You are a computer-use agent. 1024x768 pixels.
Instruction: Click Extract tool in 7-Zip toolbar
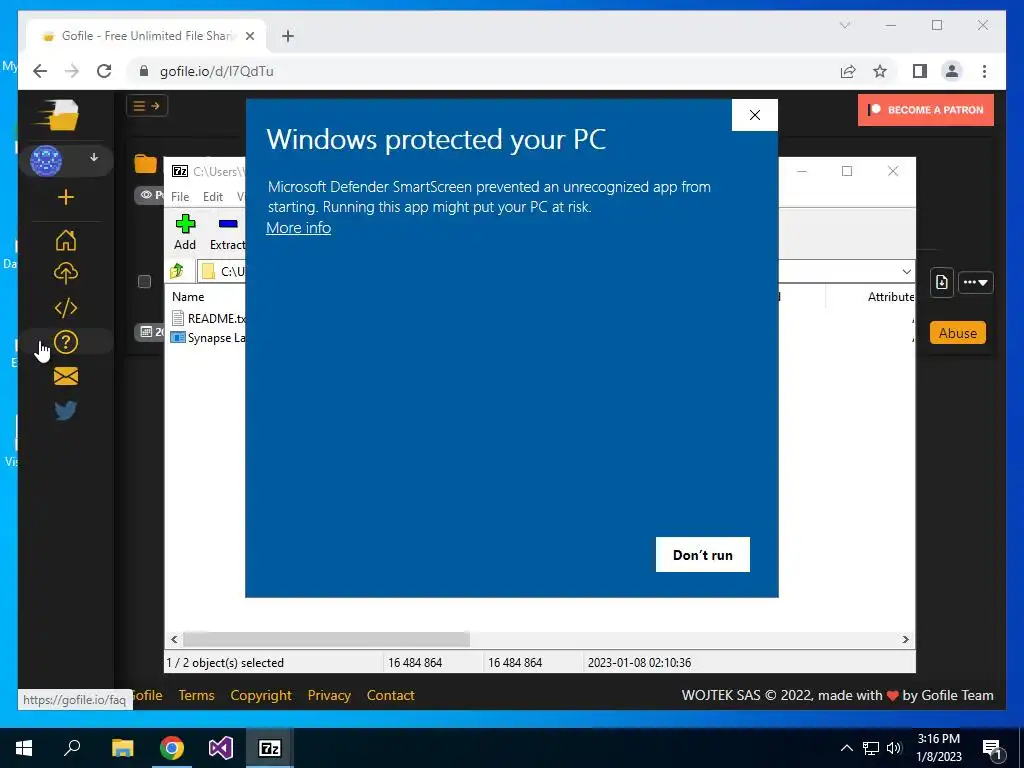click(227, 232)
